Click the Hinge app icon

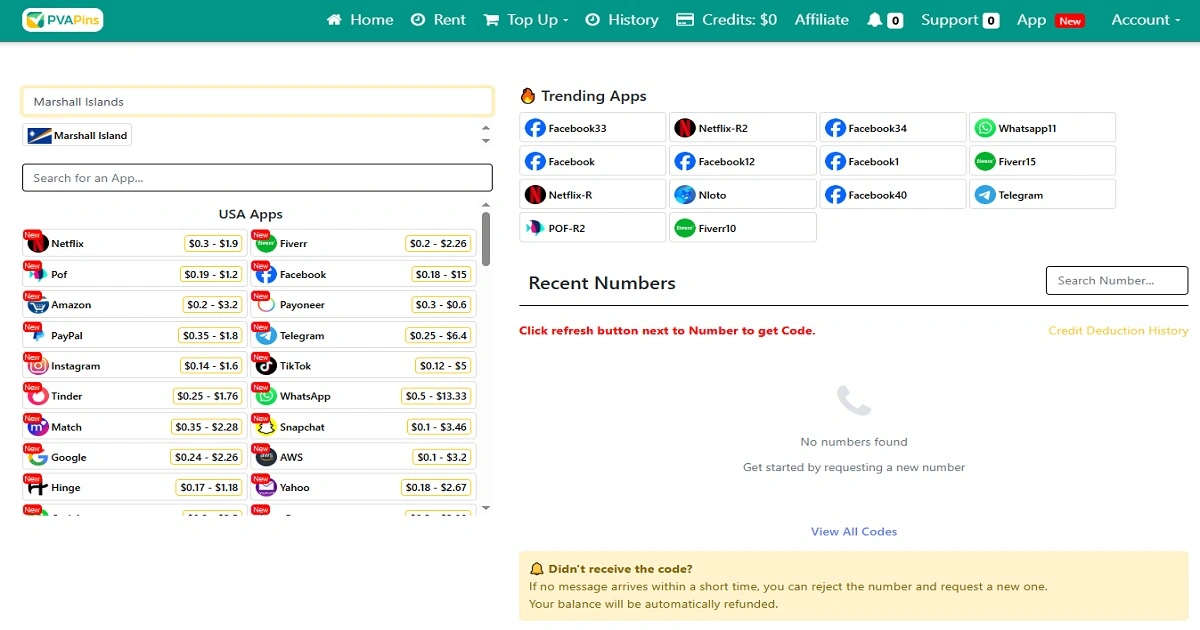click(38, 488)
